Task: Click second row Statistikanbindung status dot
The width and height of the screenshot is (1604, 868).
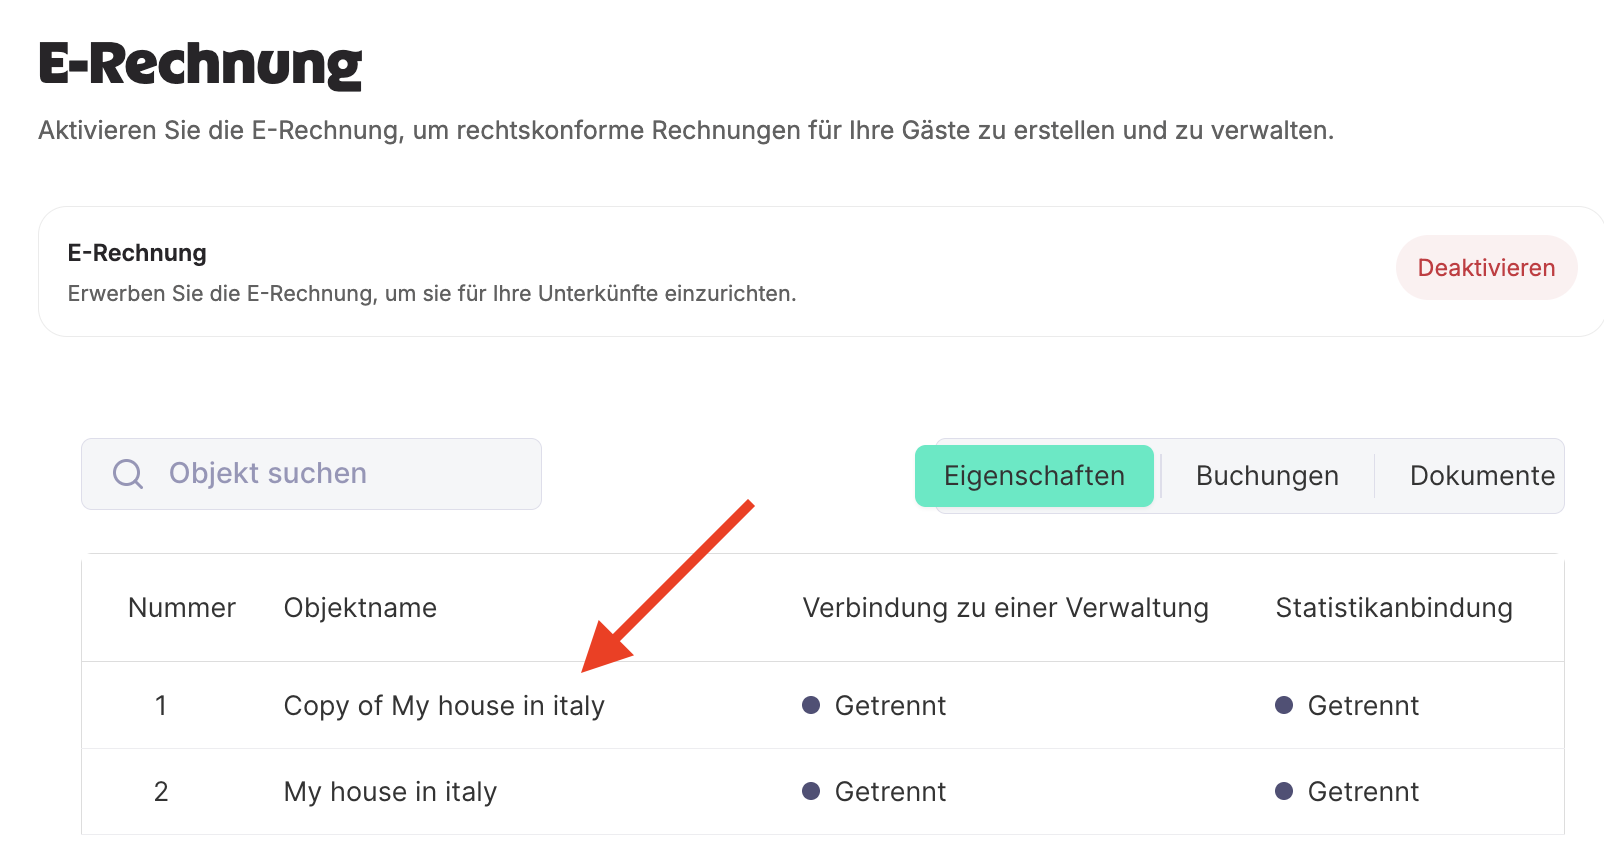Action: coord(1284,791)
